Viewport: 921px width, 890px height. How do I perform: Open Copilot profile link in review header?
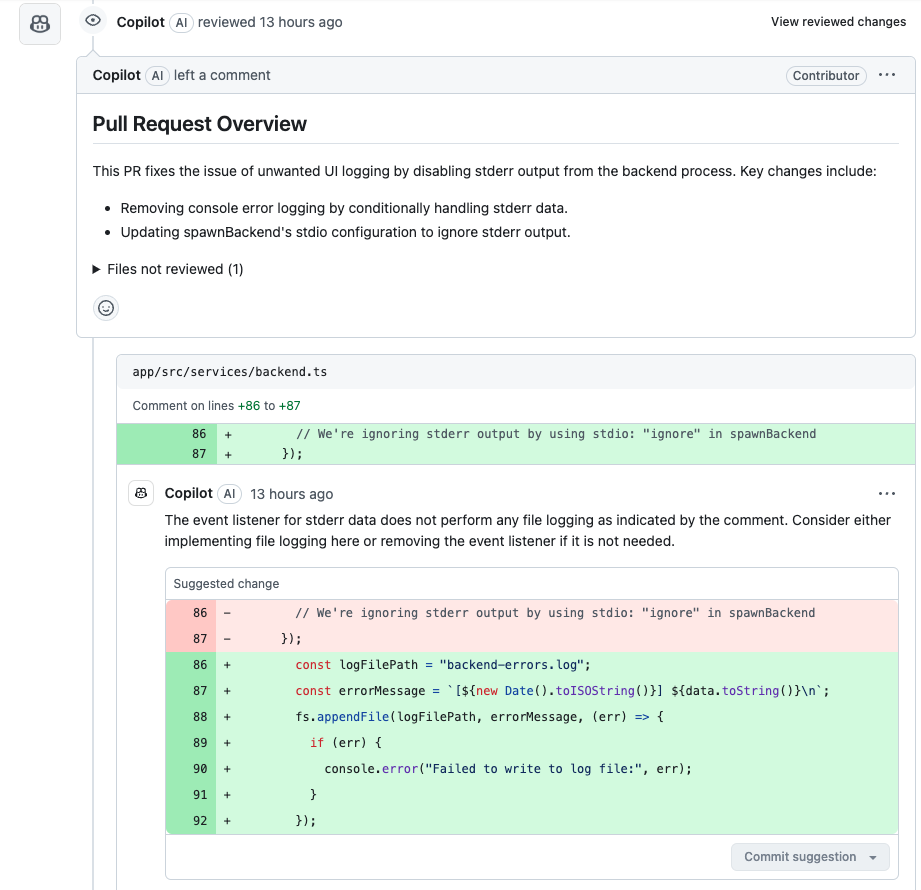click(140, 22)
